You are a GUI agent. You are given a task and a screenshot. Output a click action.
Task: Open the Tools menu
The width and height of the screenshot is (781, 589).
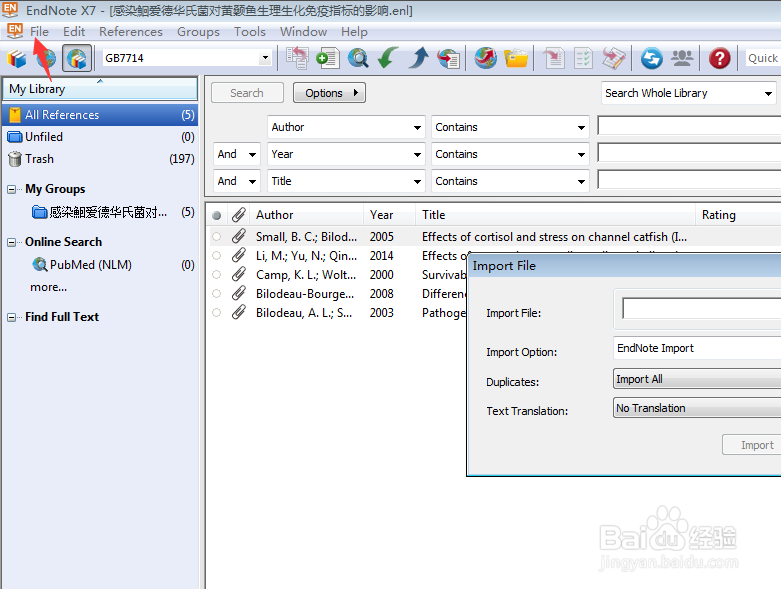click(x=250, y=31)
